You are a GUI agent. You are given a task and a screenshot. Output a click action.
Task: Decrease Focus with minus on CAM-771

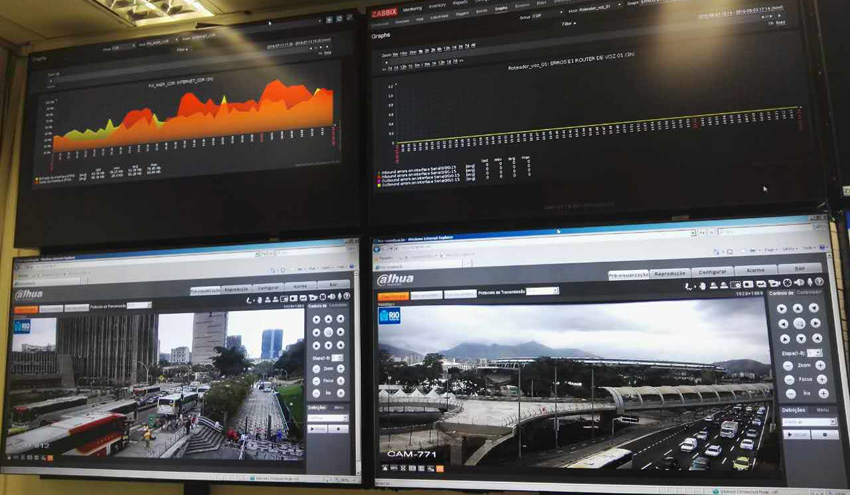click(x=789, y=380)
